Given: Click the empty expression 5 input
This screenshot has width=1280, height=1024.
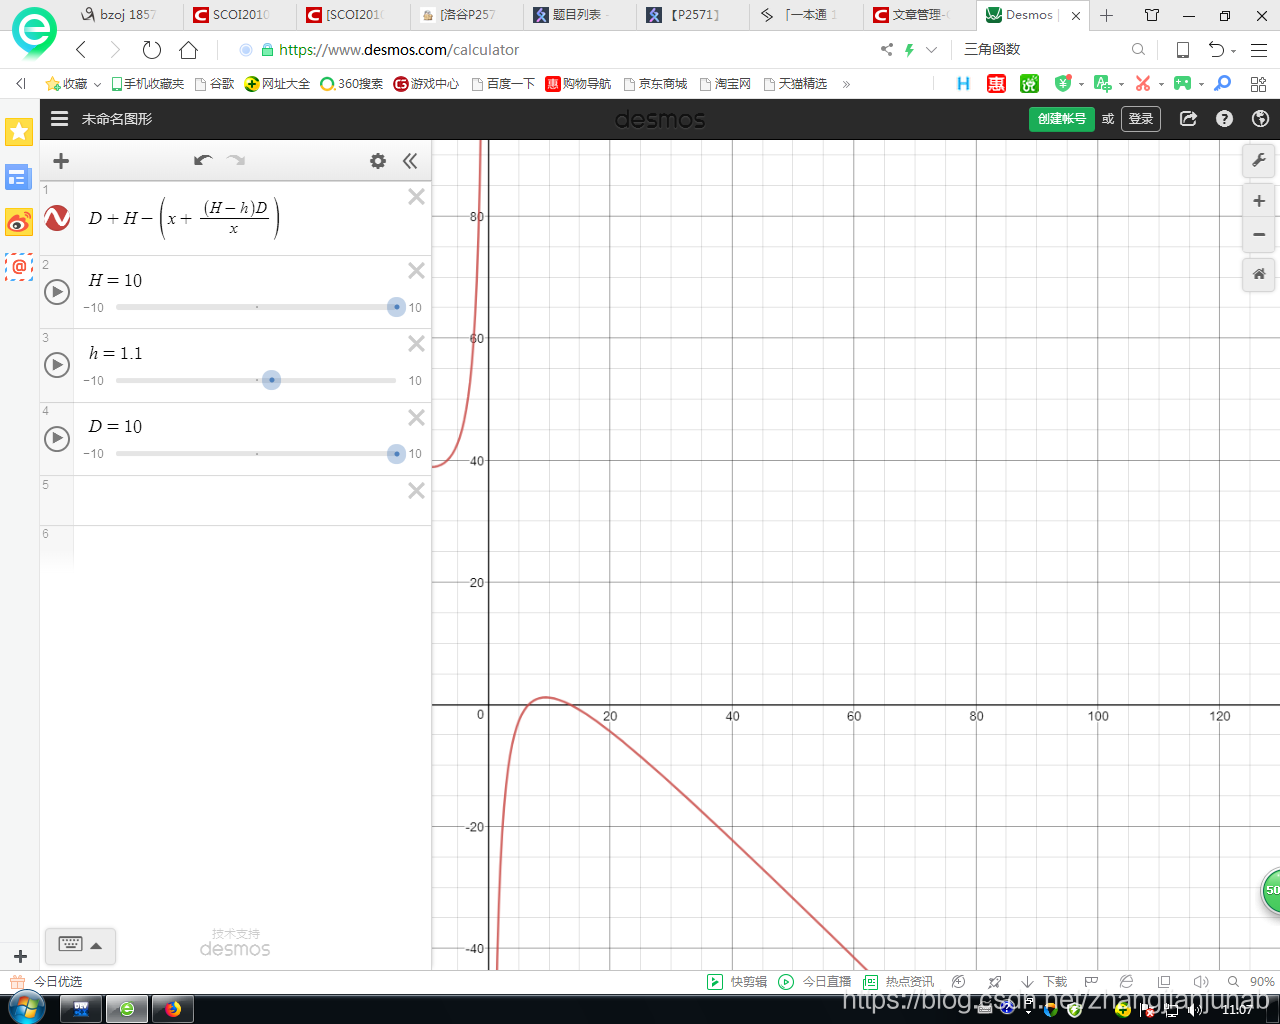Looking at the screenshot, I should pos(240,501).
